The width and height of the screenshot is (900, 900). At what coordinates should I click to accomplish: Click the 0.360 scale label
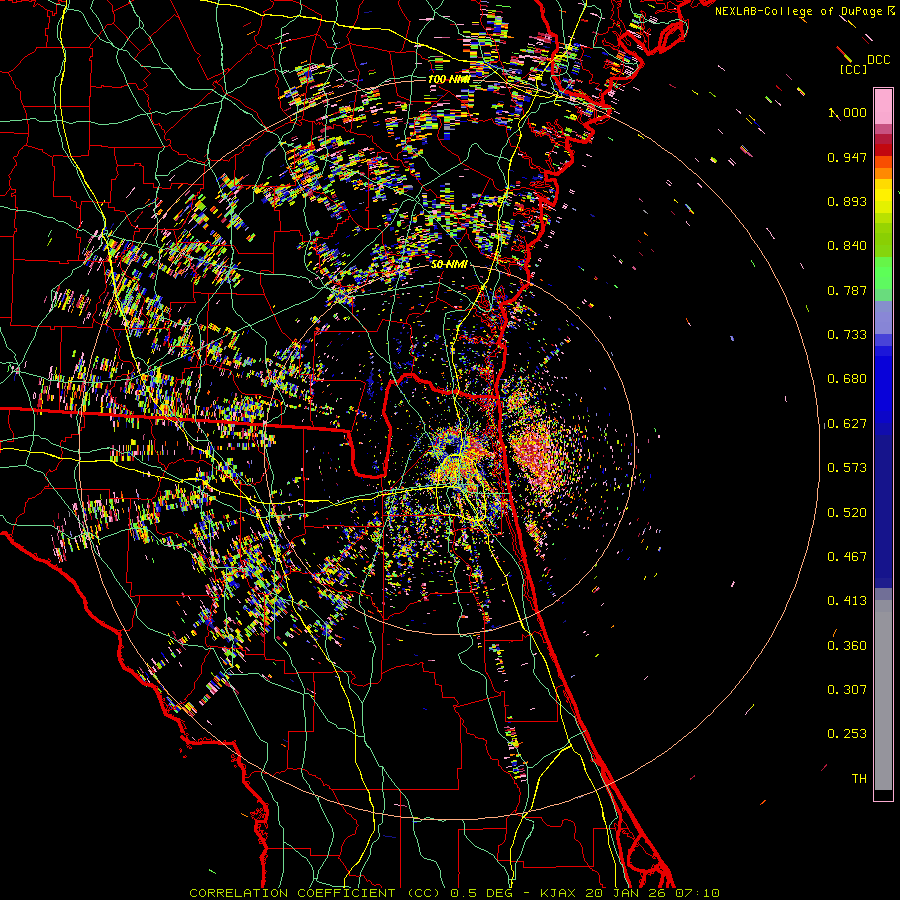click(x=847, y=646)
